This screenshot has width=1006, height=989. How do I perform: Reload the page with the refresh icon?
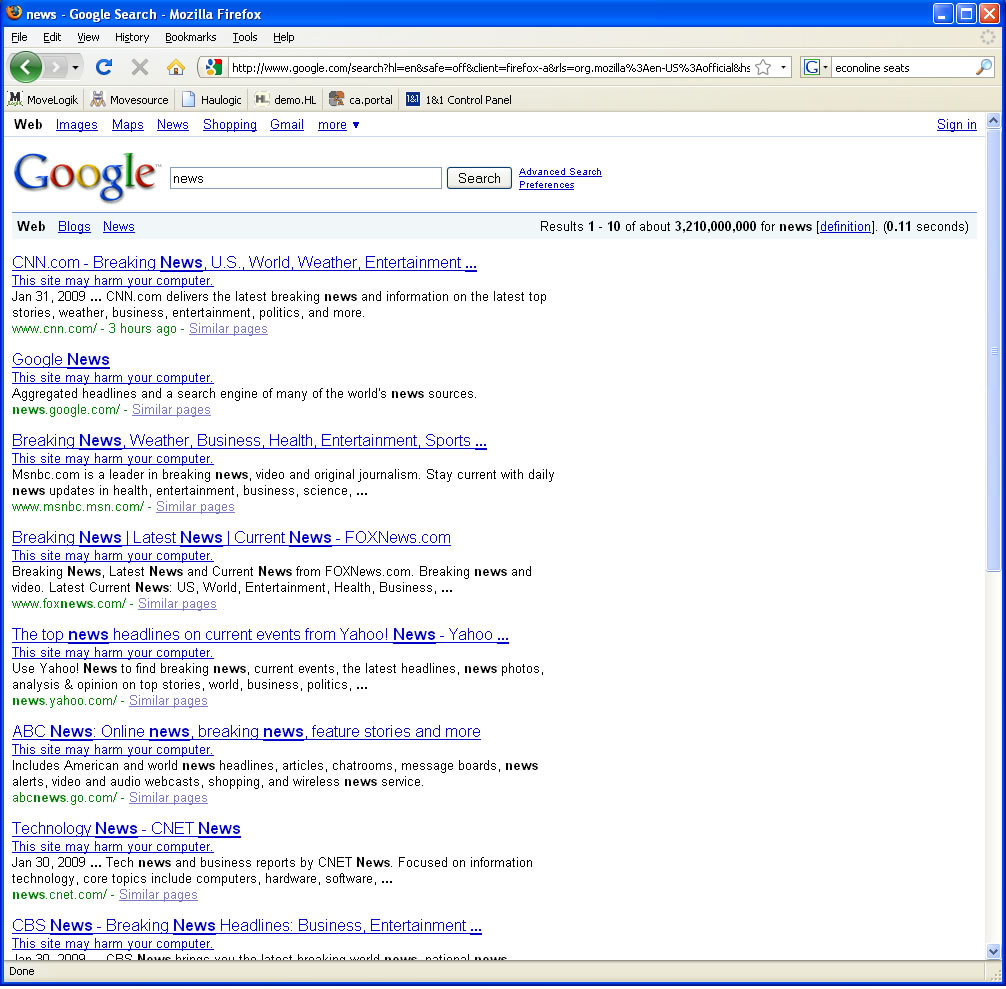pyautogui.click(x=103, y=67)
